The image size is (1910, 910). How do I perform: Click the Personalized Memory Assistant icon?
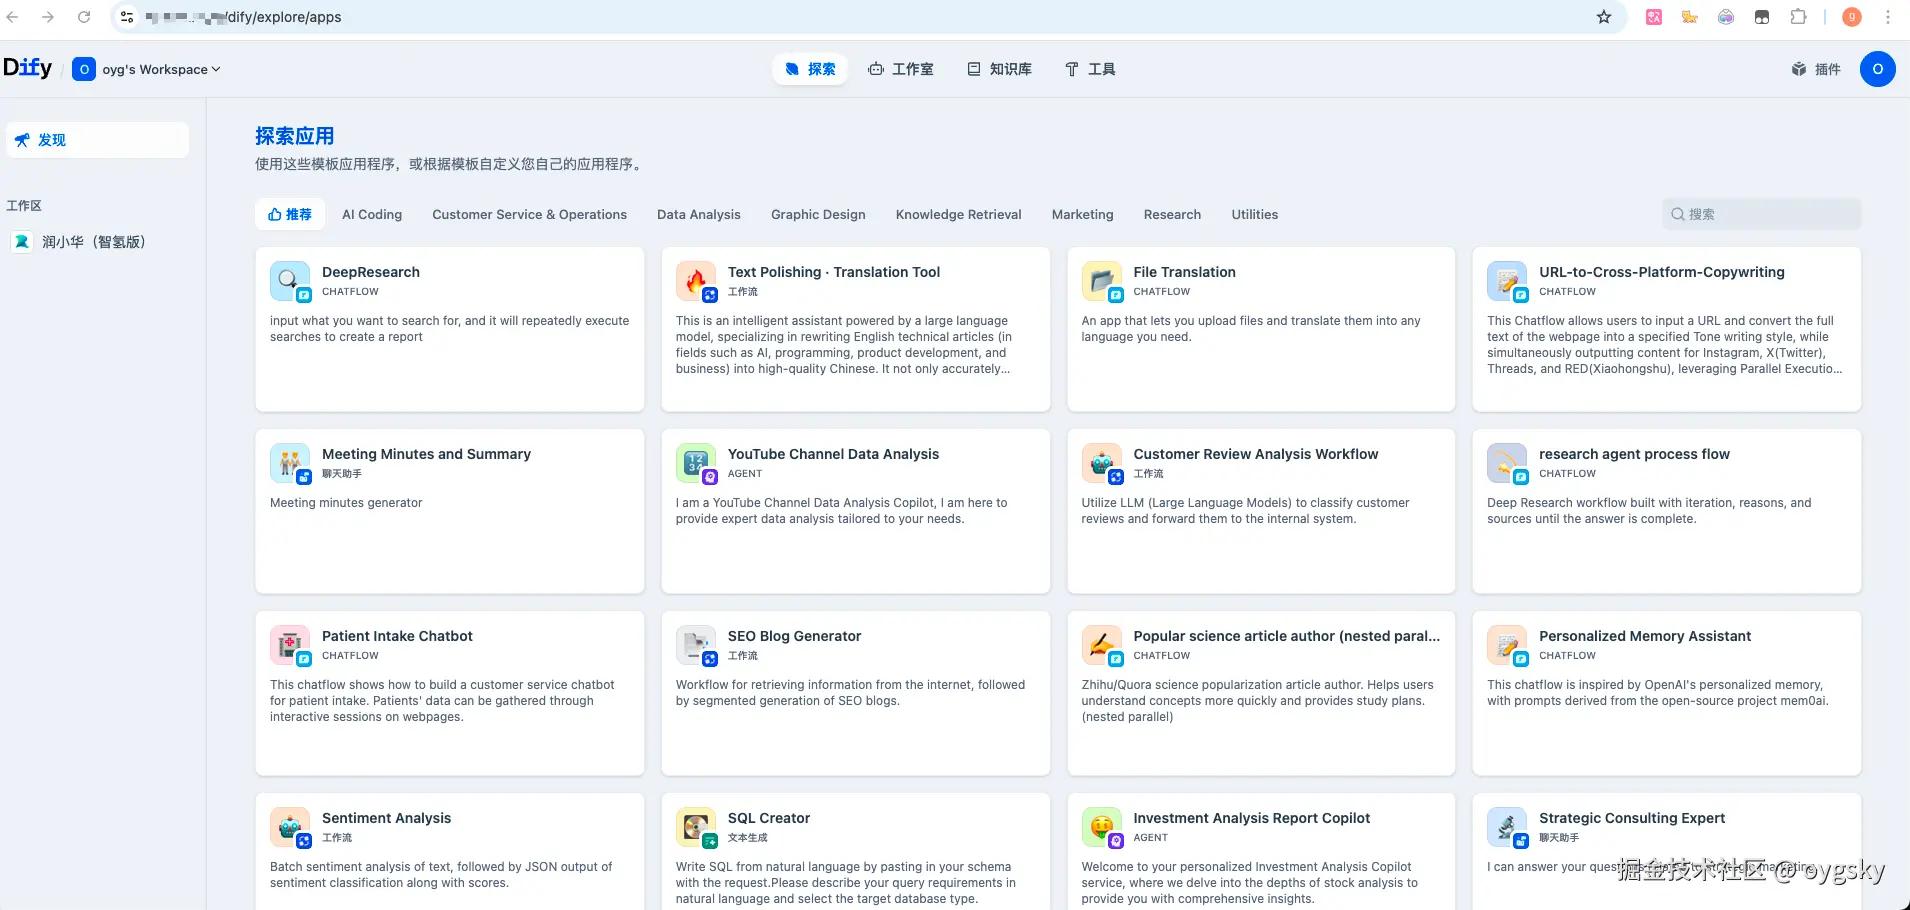(1507, 646)
